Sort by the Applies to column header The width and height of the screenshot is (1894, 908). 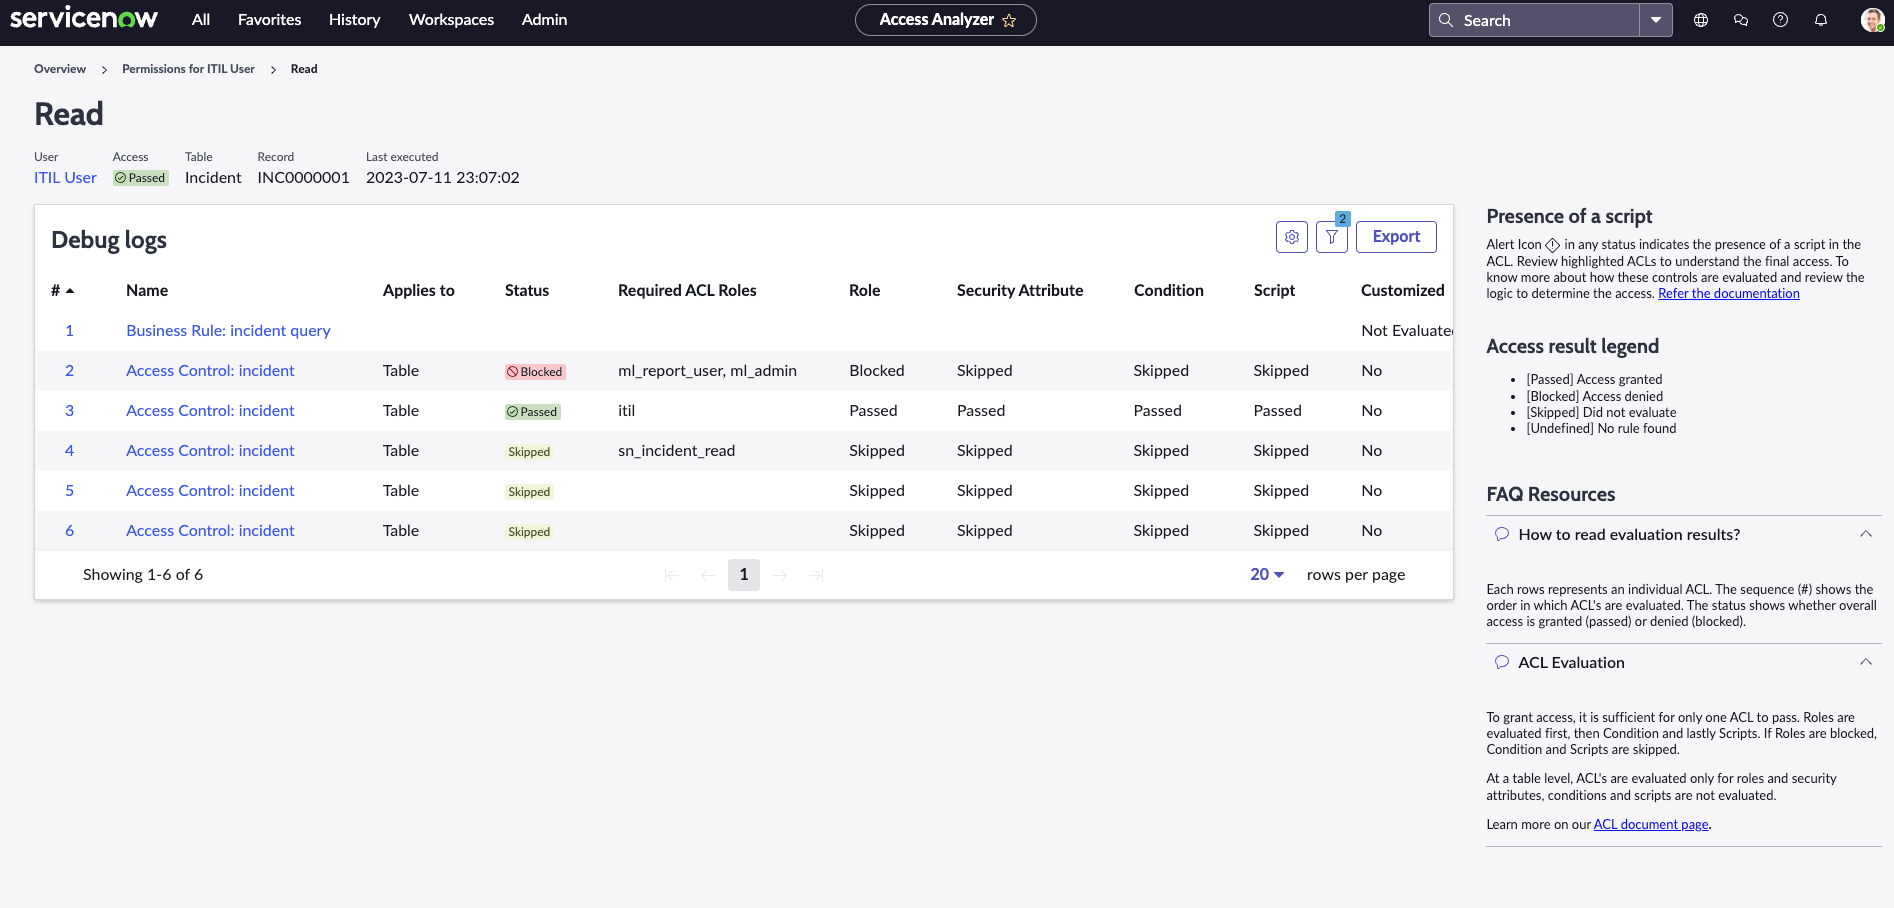coord(419,291)
